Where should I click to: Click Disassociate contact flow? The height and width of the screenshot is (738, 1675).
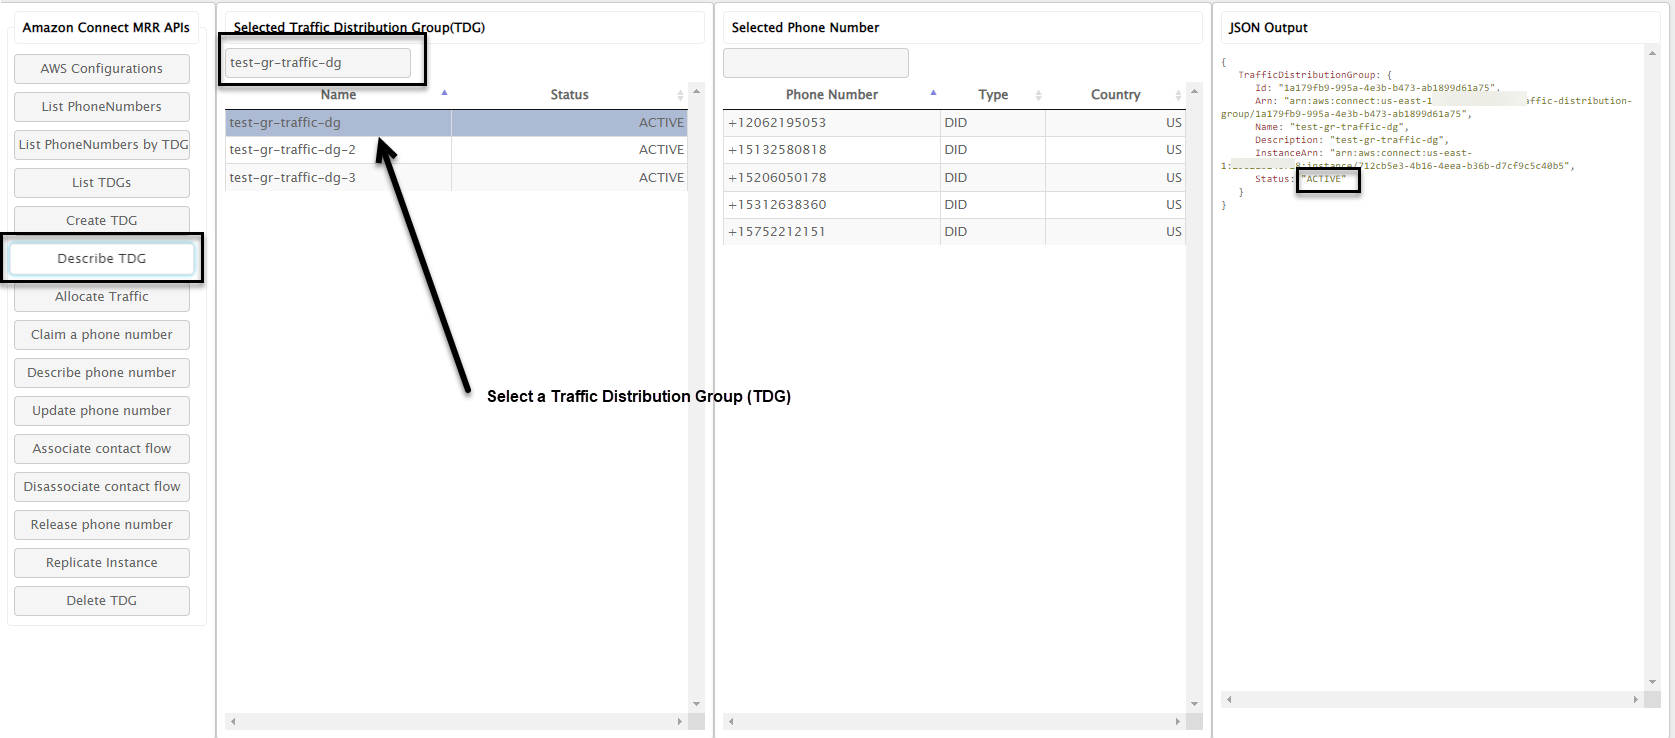(x=102, y=487)
